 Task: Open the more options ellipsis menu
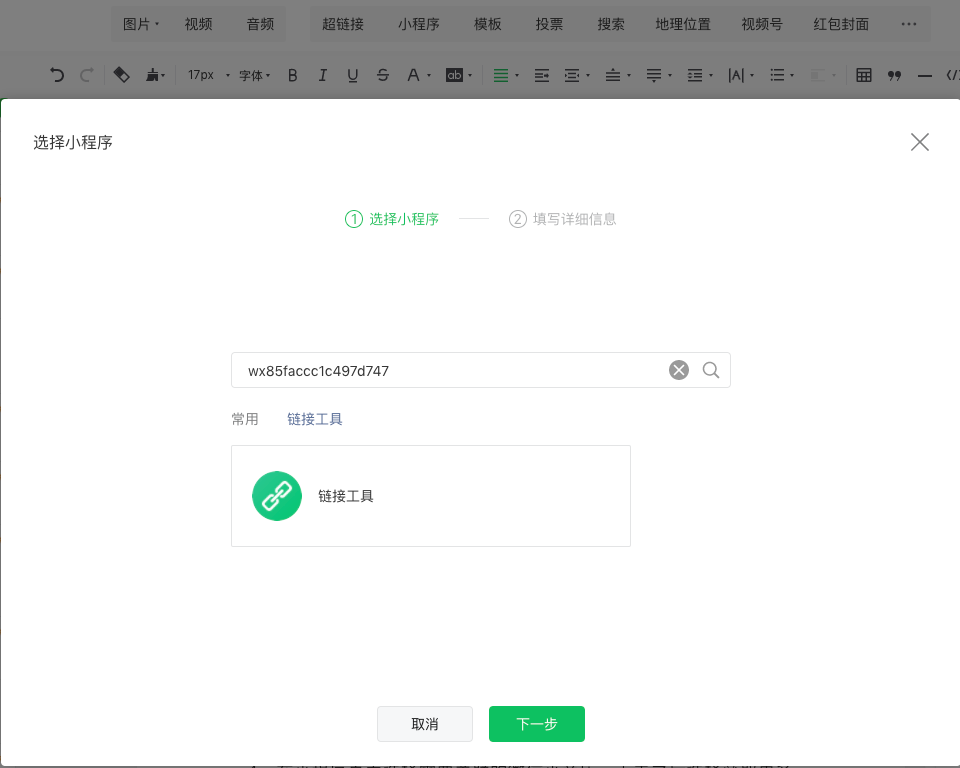(909, 24)
